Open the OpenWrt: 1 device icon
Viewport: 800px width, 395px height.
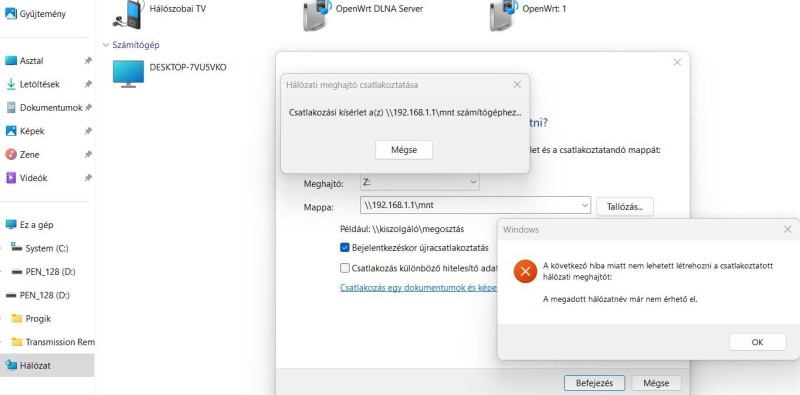tap(504, 15)
